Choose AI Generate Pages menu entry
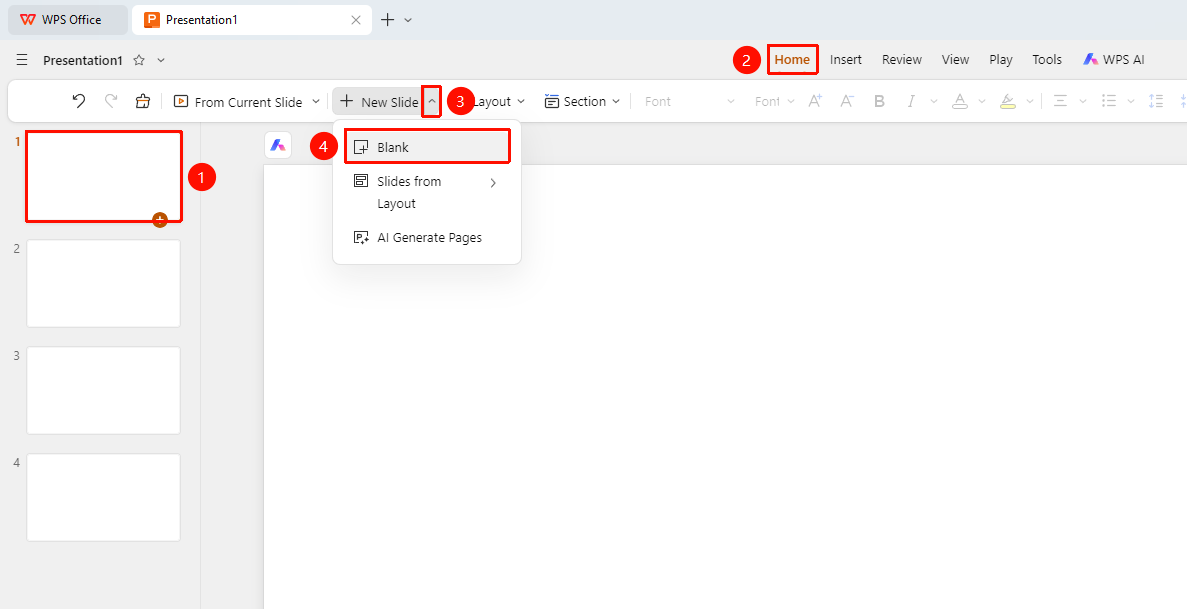Viewport: 1187px width, 609px height. [x=427, y=238]
